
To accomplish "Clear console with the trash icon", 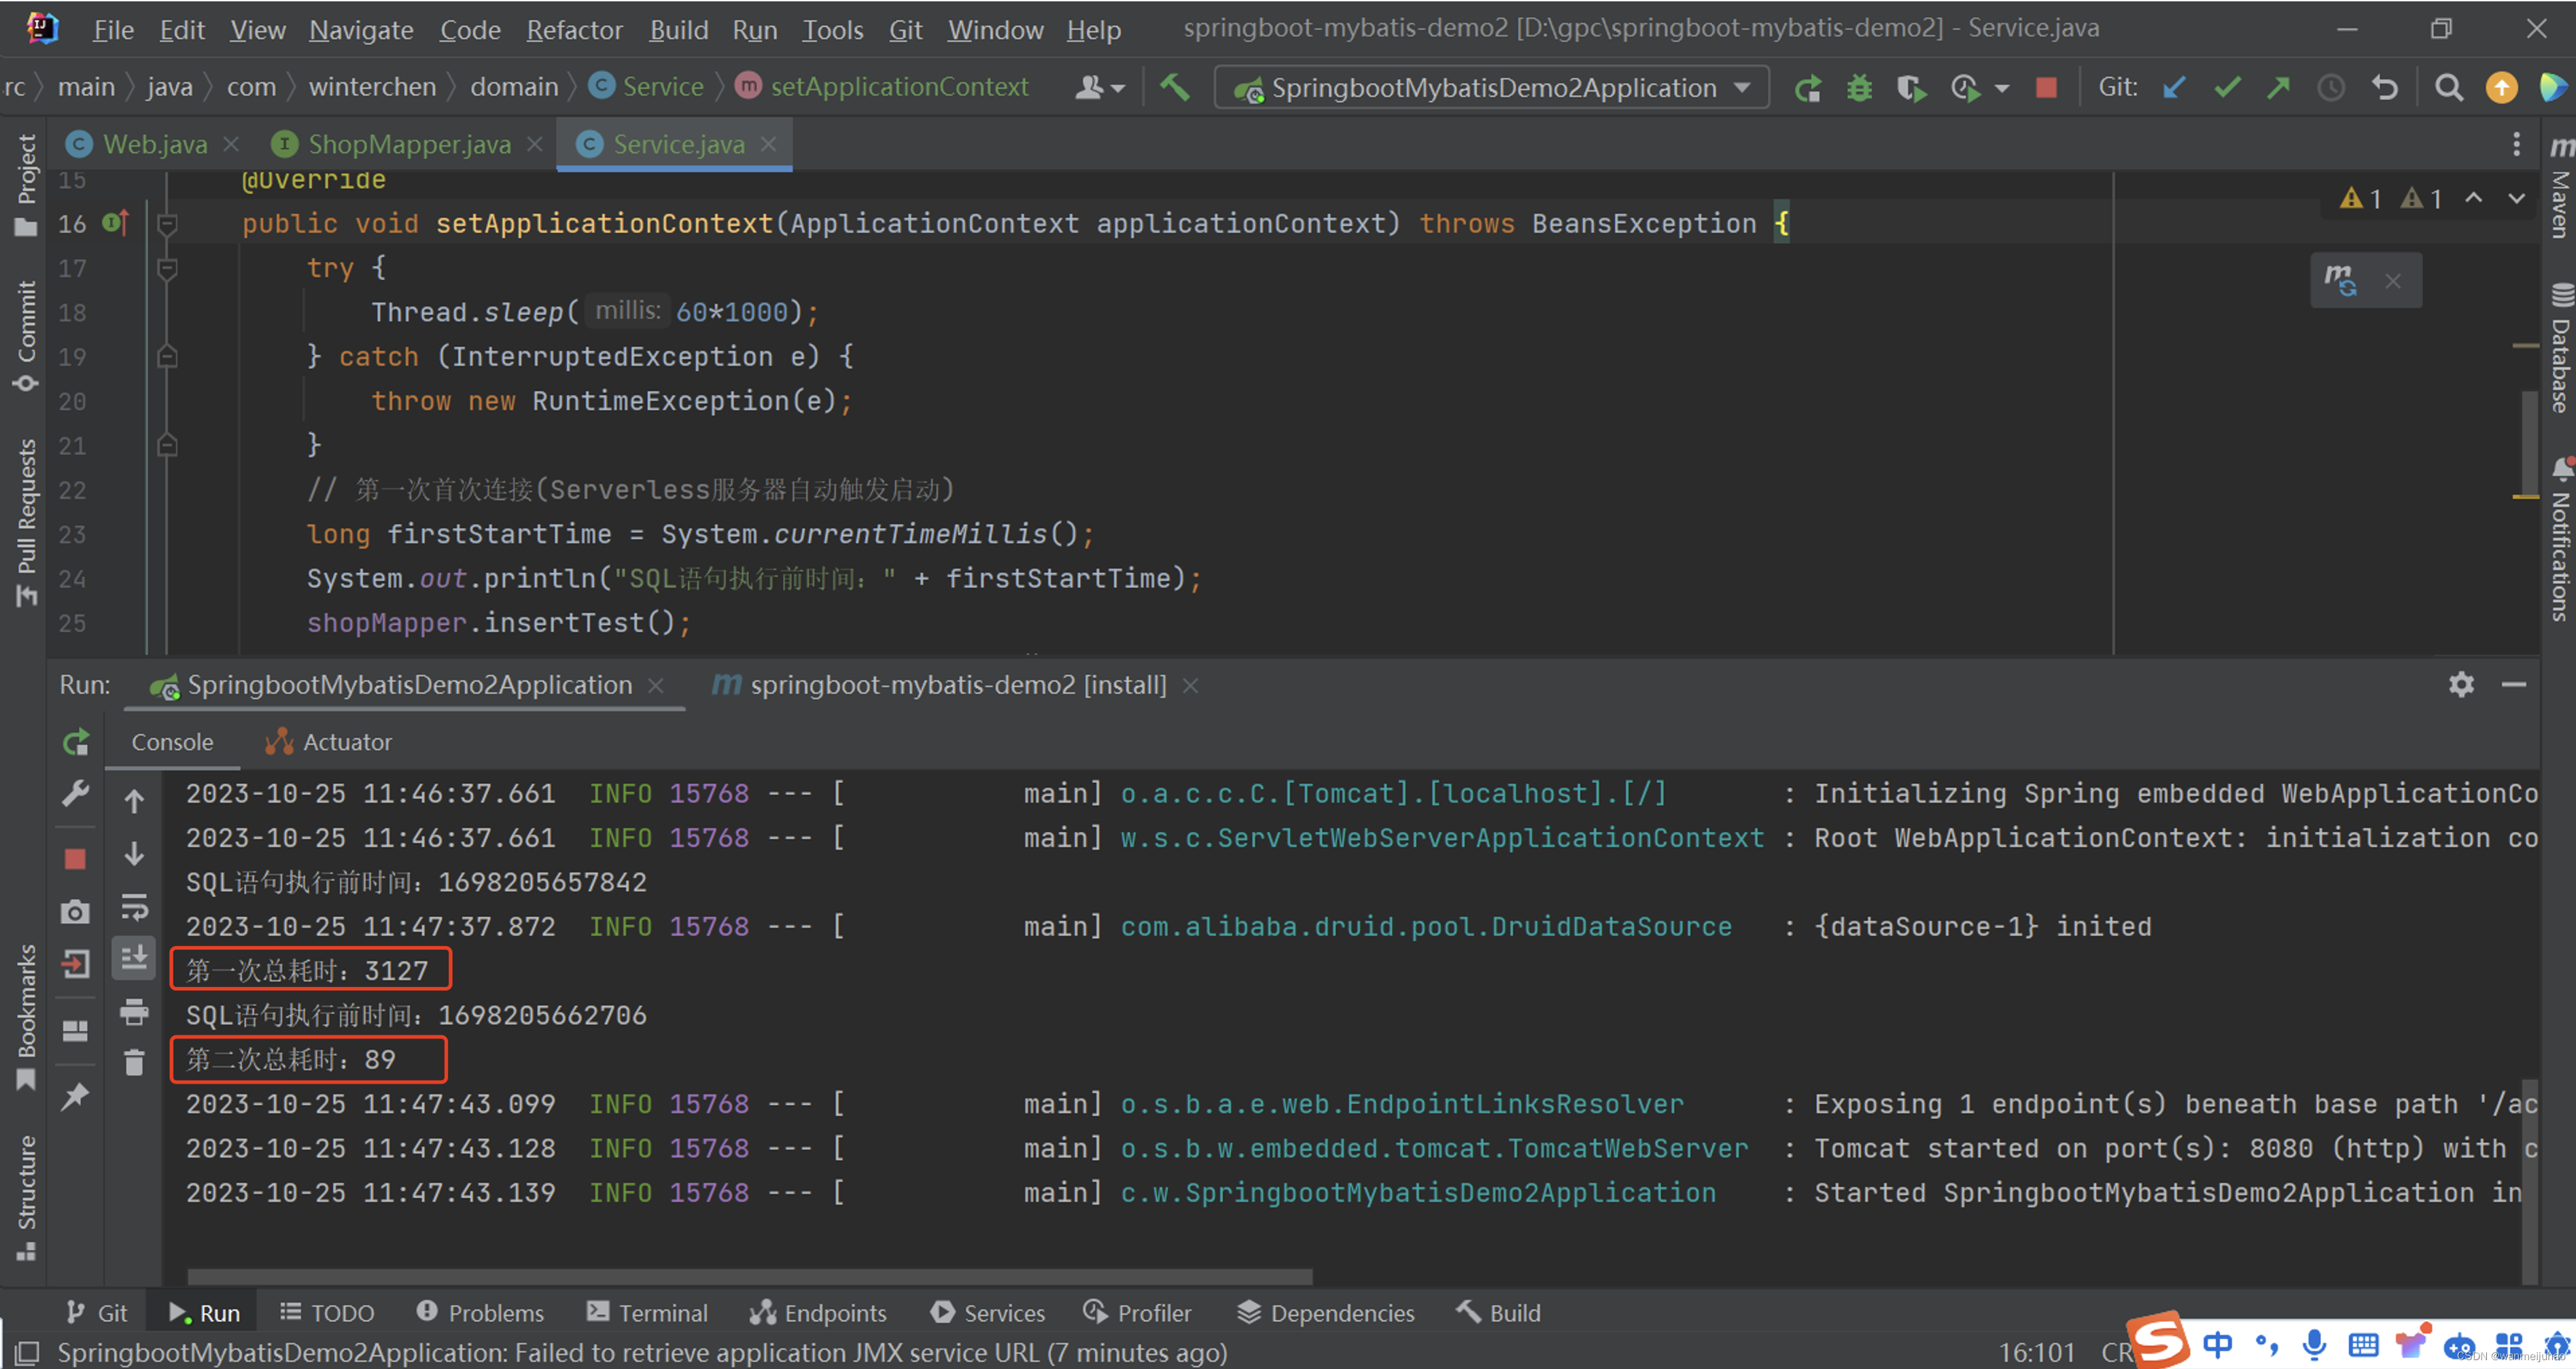I will [134, 1062].
